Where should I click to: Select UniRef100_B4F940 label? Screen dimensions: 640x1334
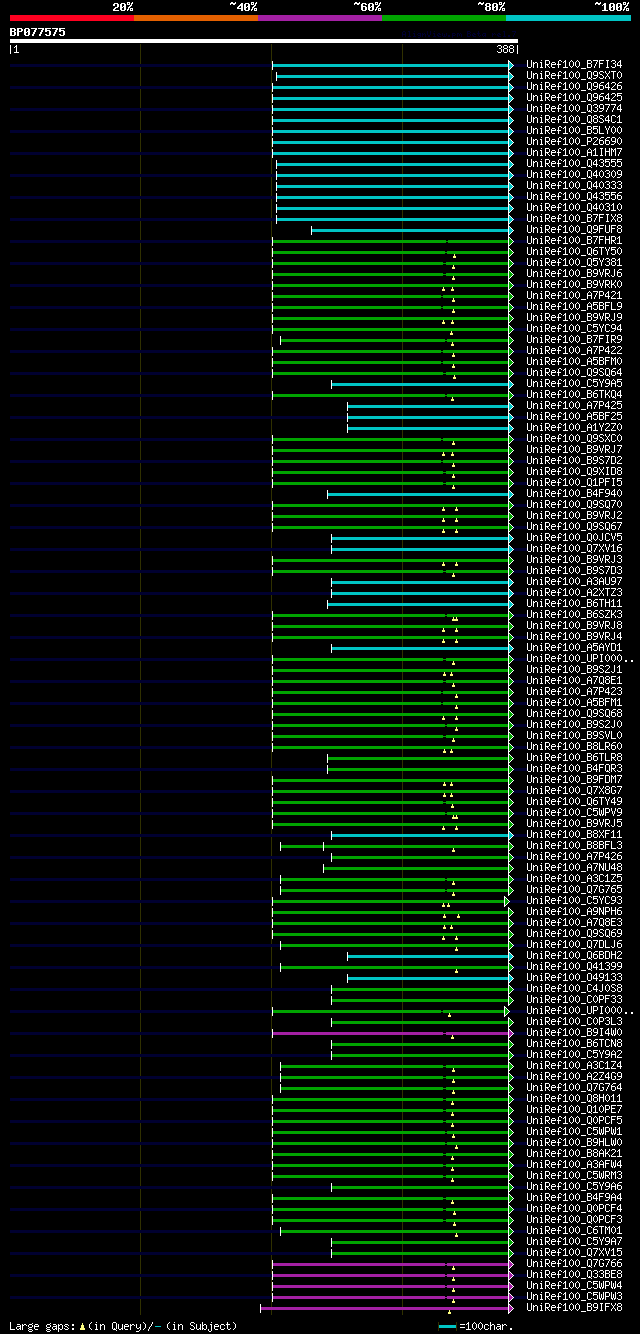pyautogui.click(x=574, y=494)
